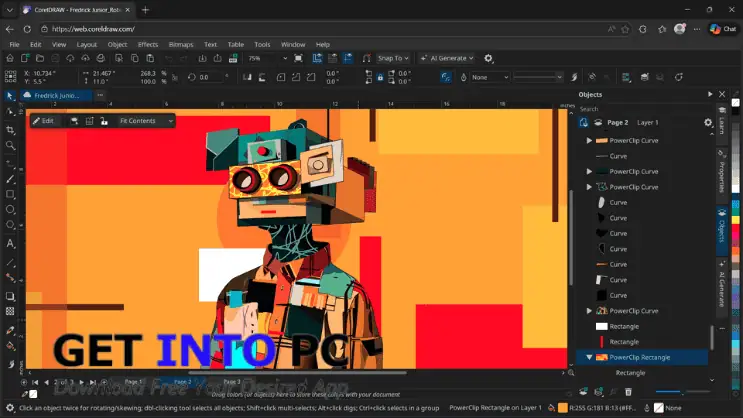Toggle layer visibility icon beside Page 2
This screenshot has width=743, height=418.
pos(598,122)
